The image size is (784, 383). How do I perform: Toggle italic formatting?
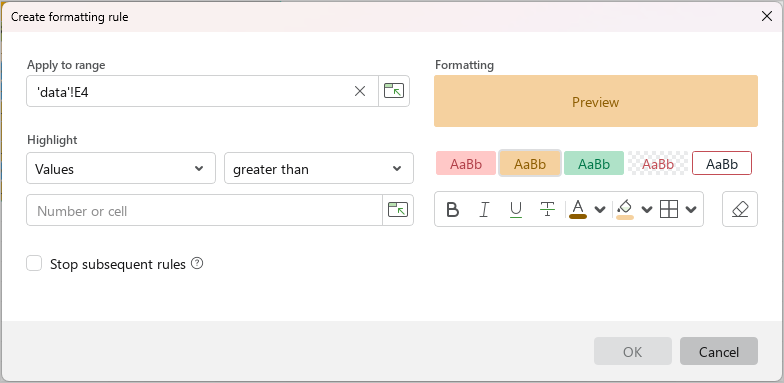click(x=484, y=210)
